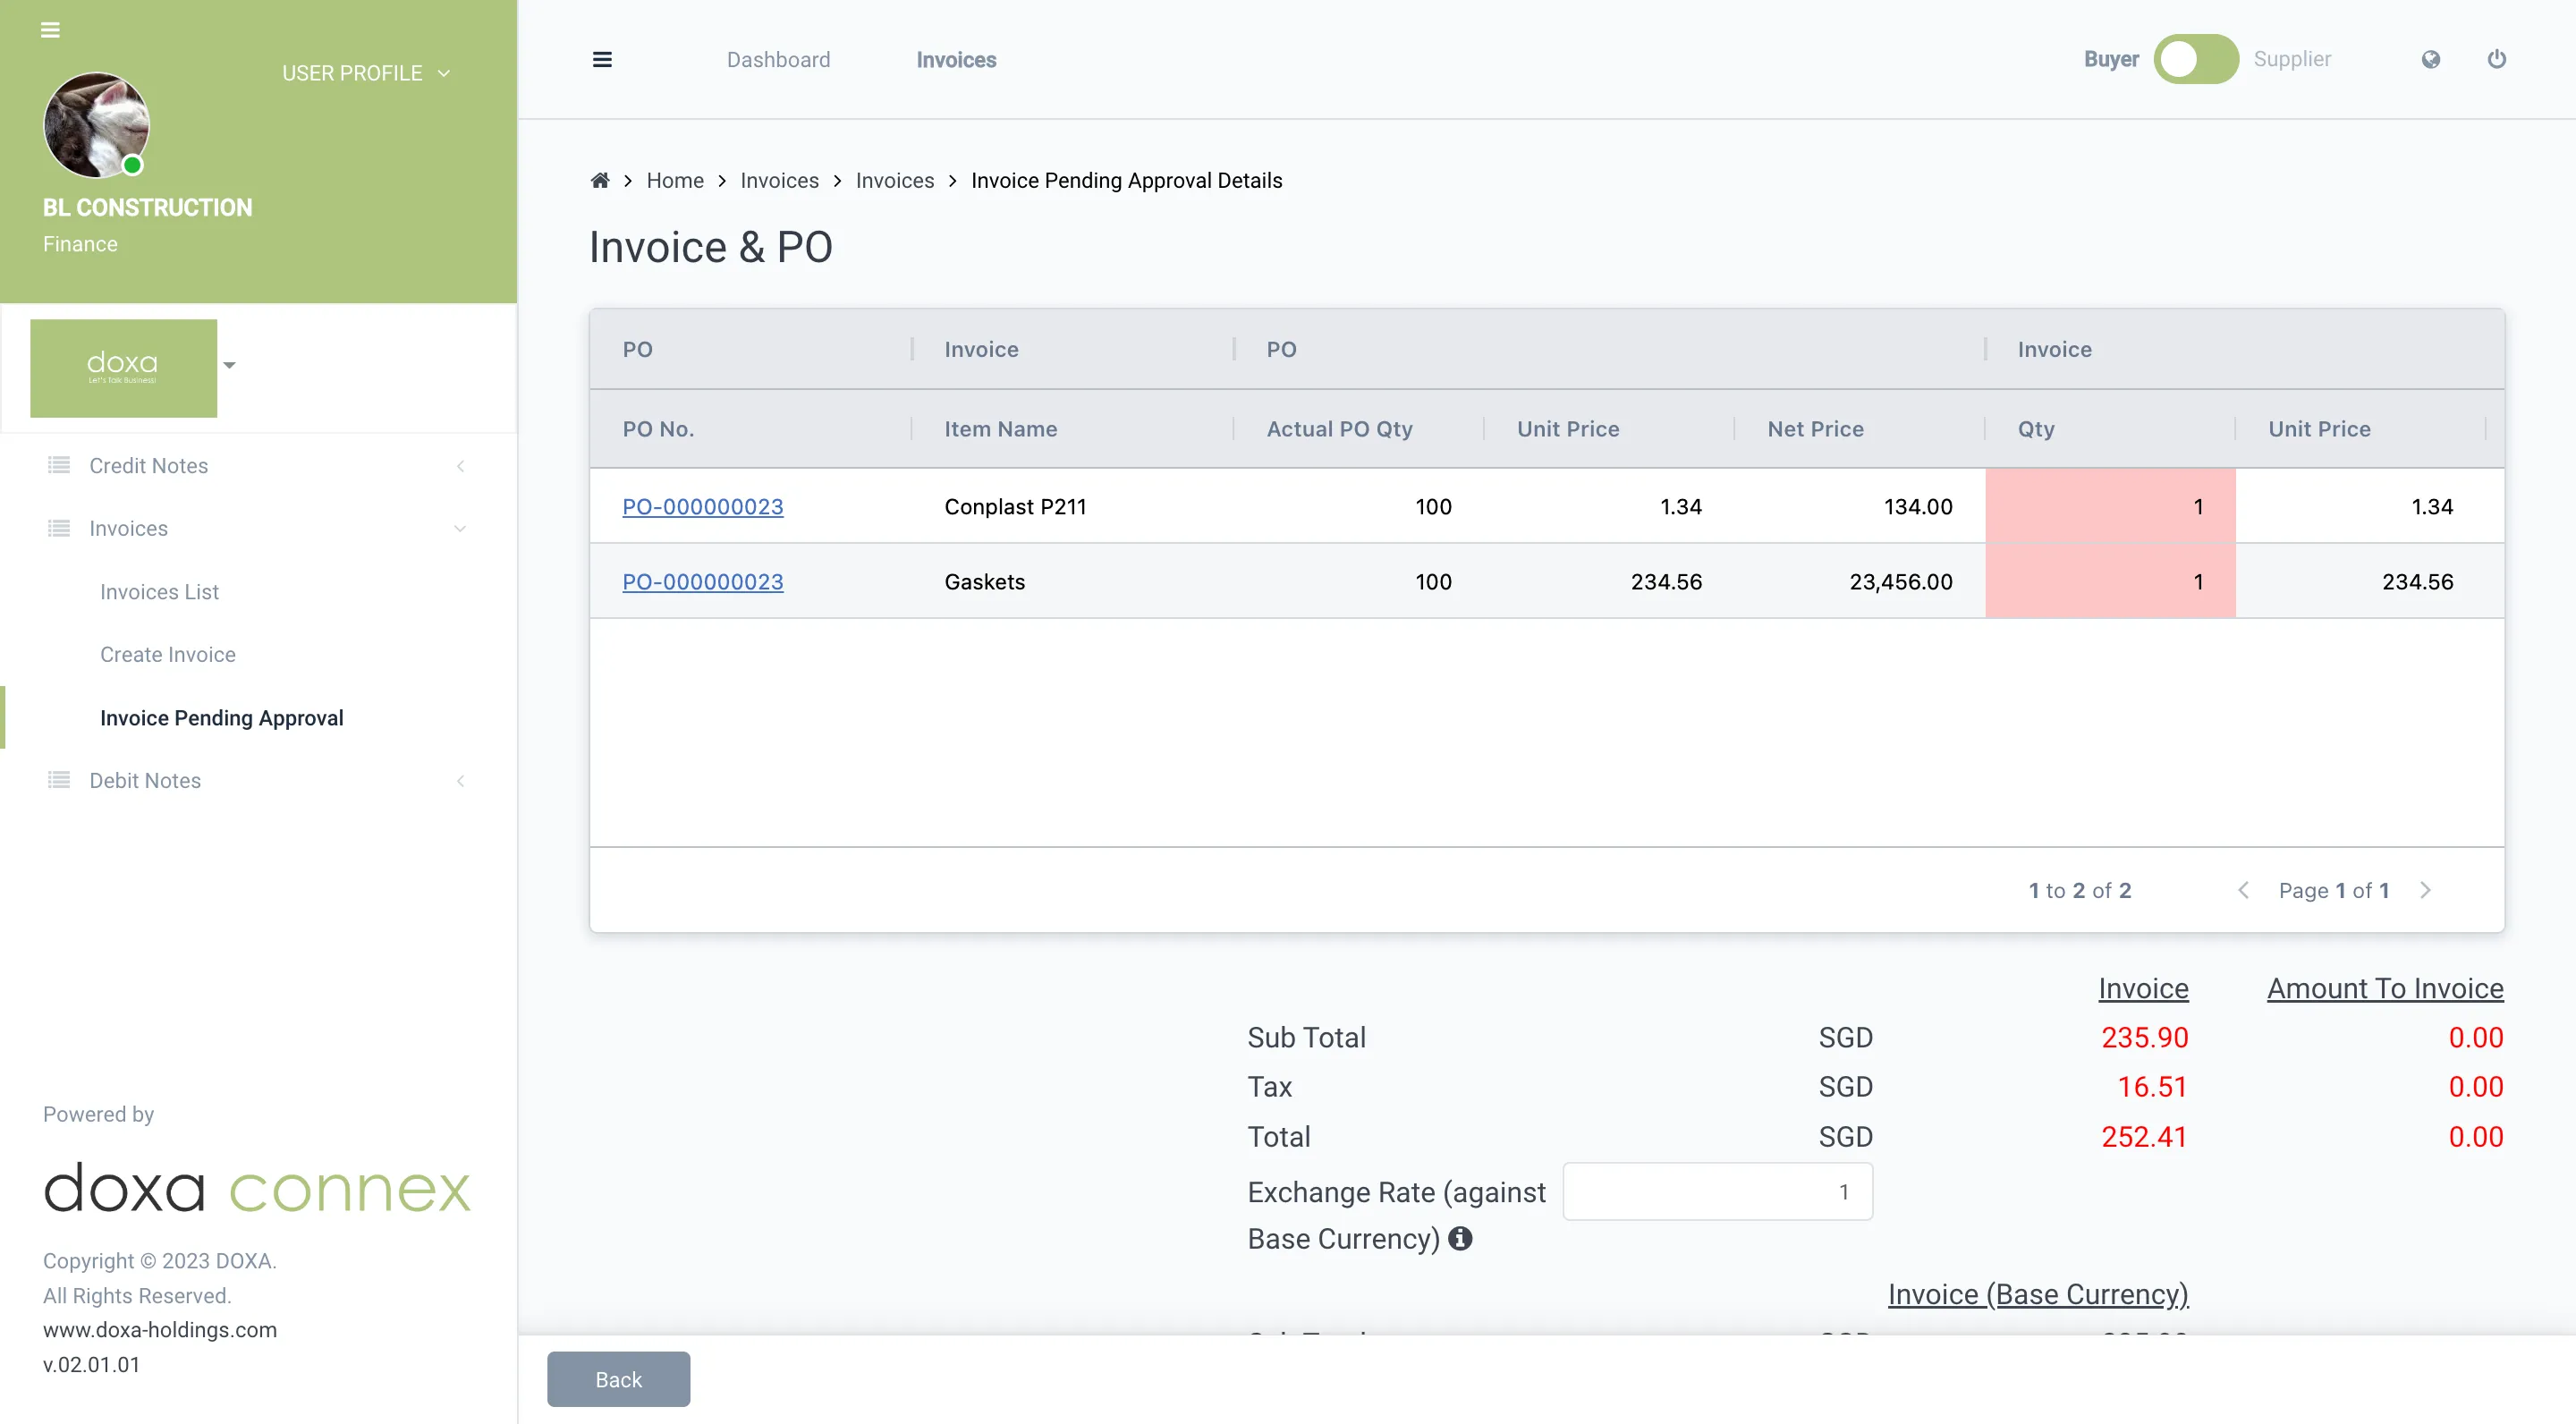Select Invoices List in sidebar
2576x1424 pixels.
click(159, 592)
